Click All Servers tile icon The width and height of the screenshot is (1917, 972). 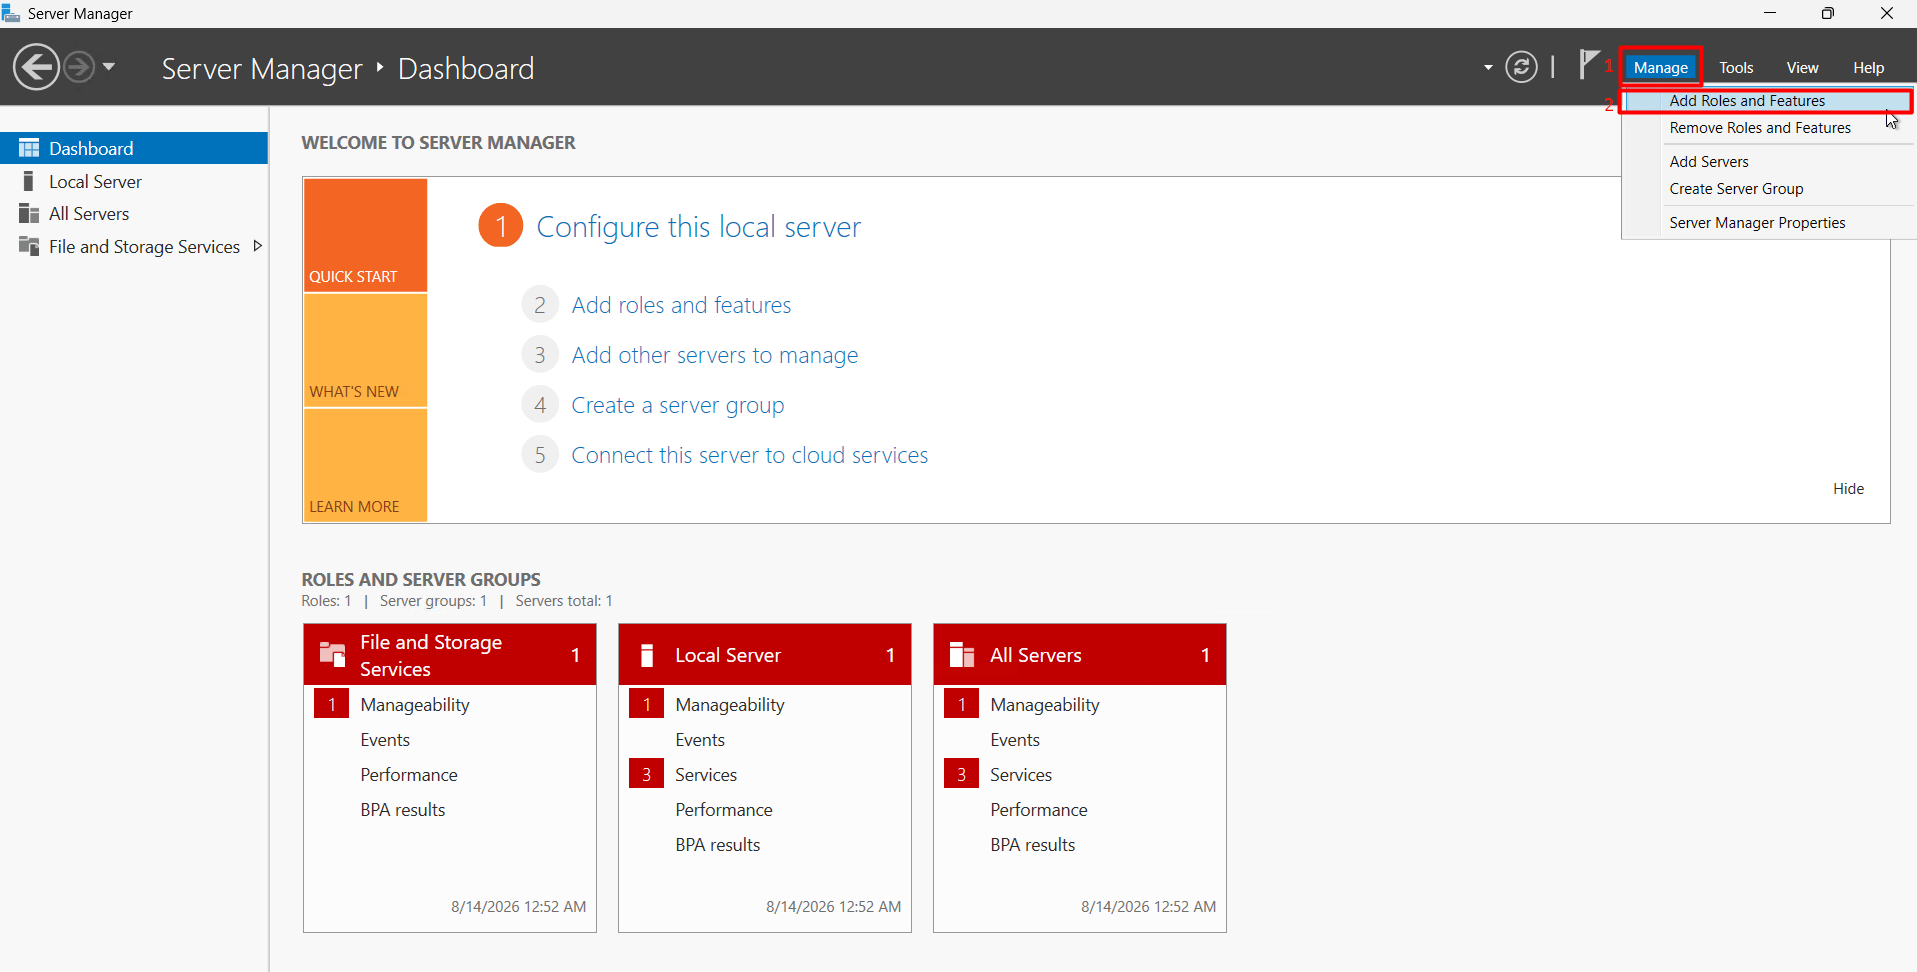tap(962, 655)
